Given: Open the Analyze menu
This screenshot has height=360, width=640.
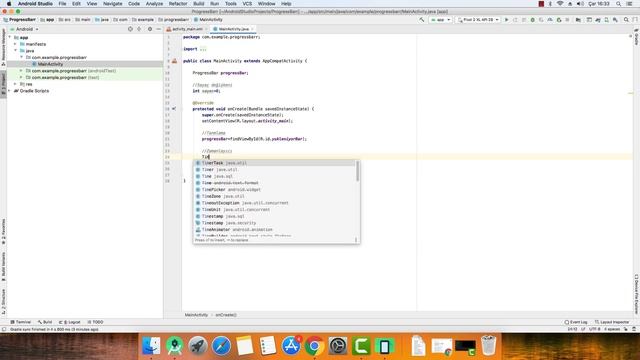Looking at the screenshot, I should [154, 4].
